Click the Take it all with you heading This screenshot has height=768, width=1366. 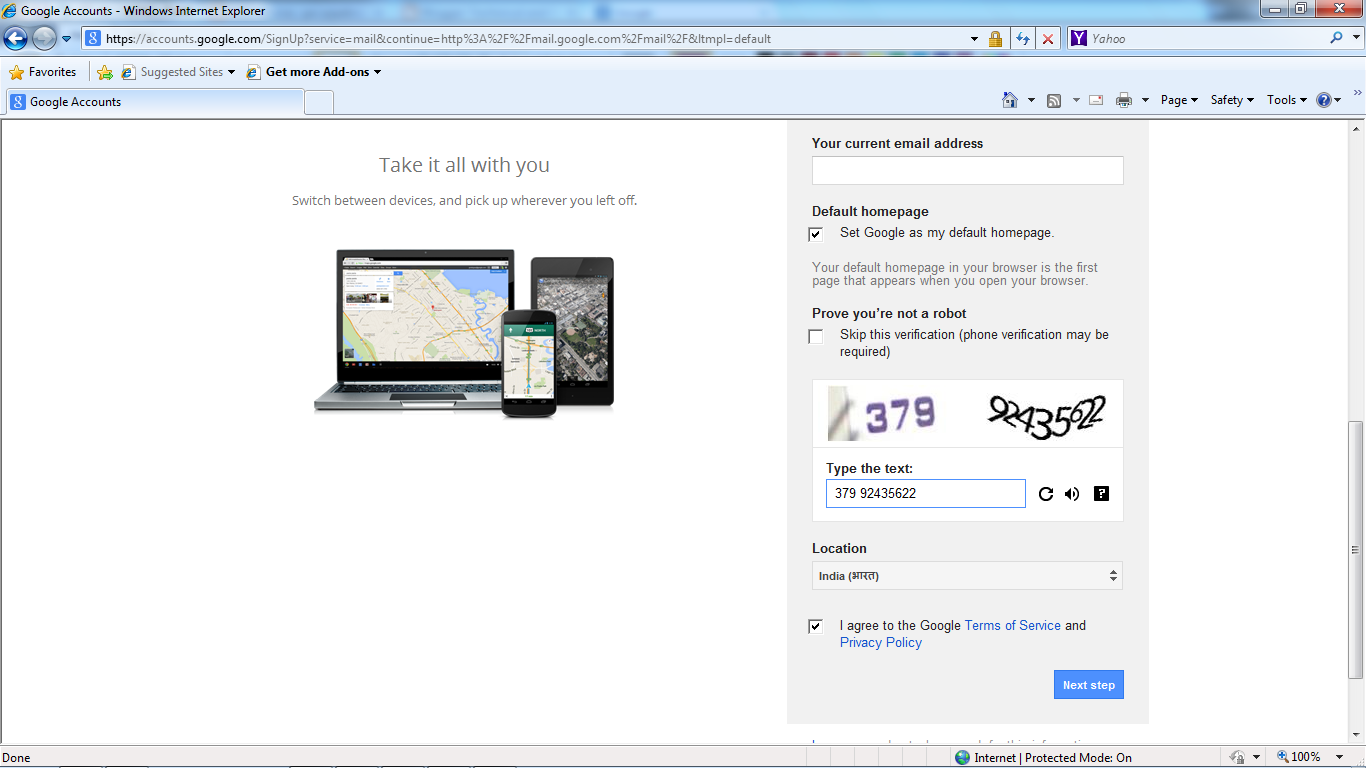coord(464,165)
